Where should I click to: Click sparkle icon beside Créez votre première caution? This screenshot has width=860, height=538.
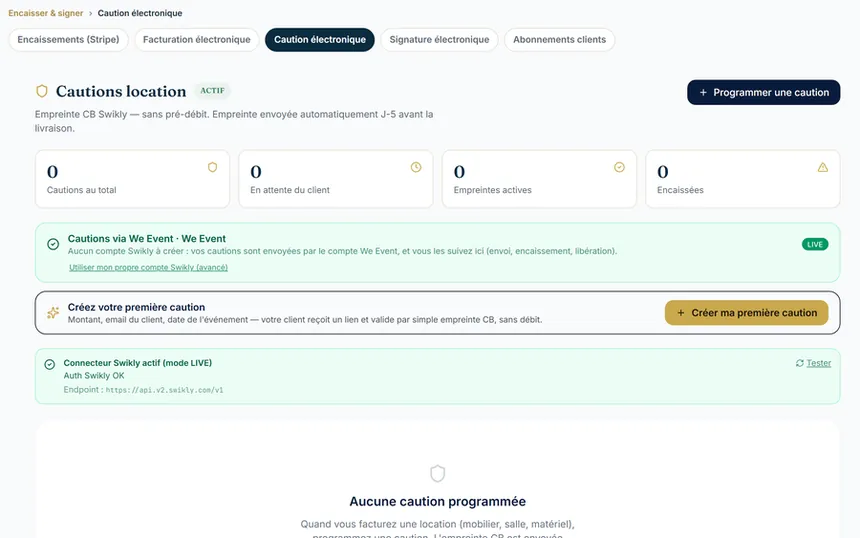(x=53, y=313)
